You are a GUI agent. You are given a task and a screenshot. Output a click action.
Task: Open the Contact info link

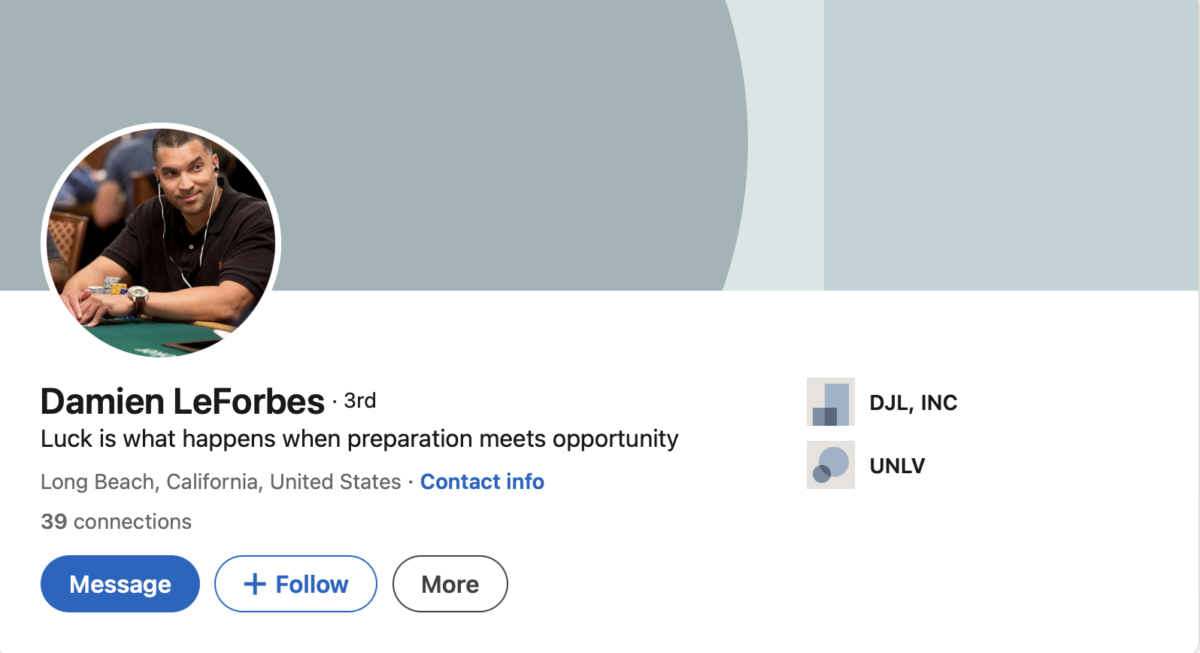tap(482, 482)
